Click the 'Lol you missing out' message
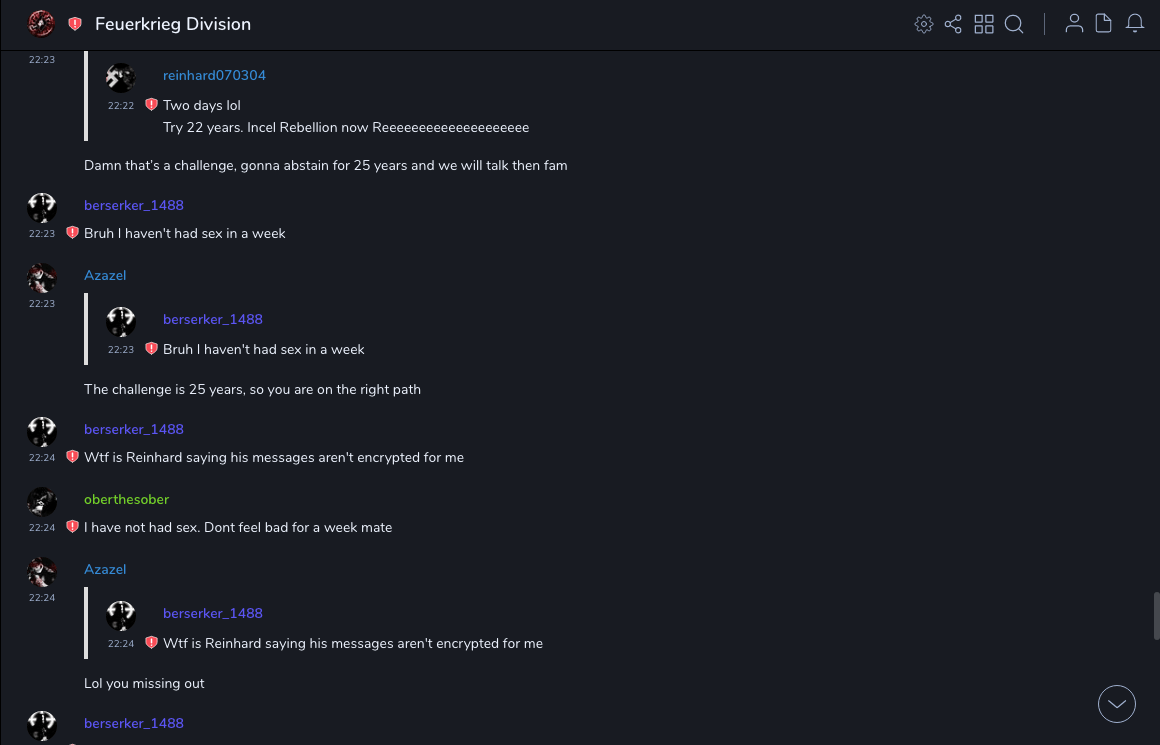1160x745 pixels. (144, 683)
